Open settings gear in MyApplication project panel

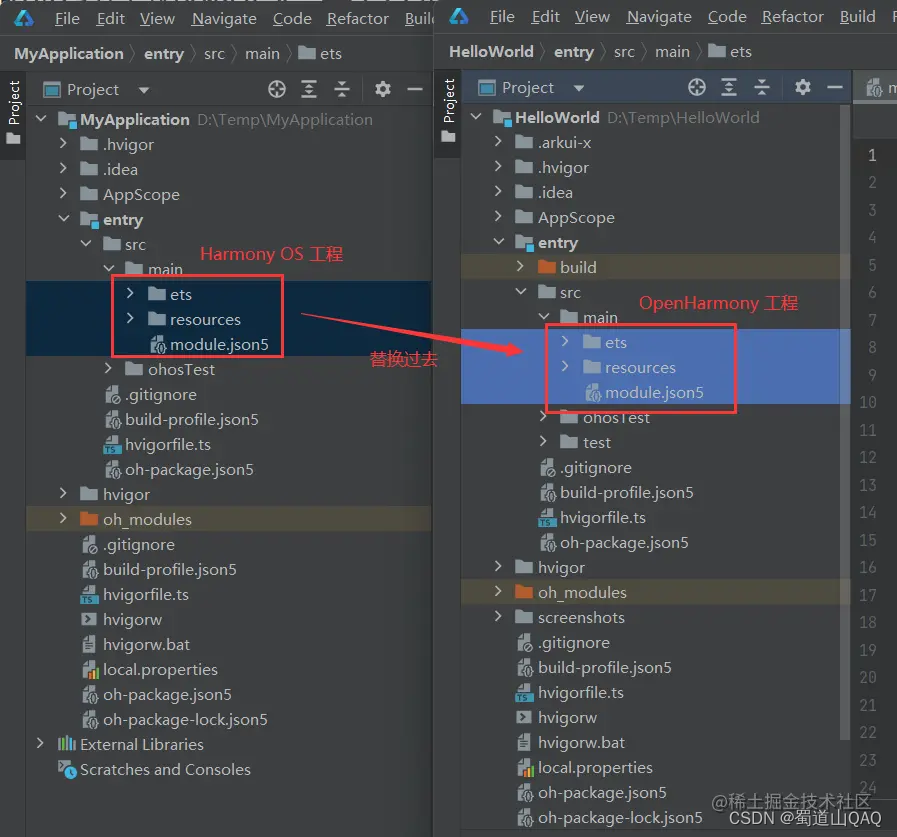pyautogui.click(x=383, y=89)
